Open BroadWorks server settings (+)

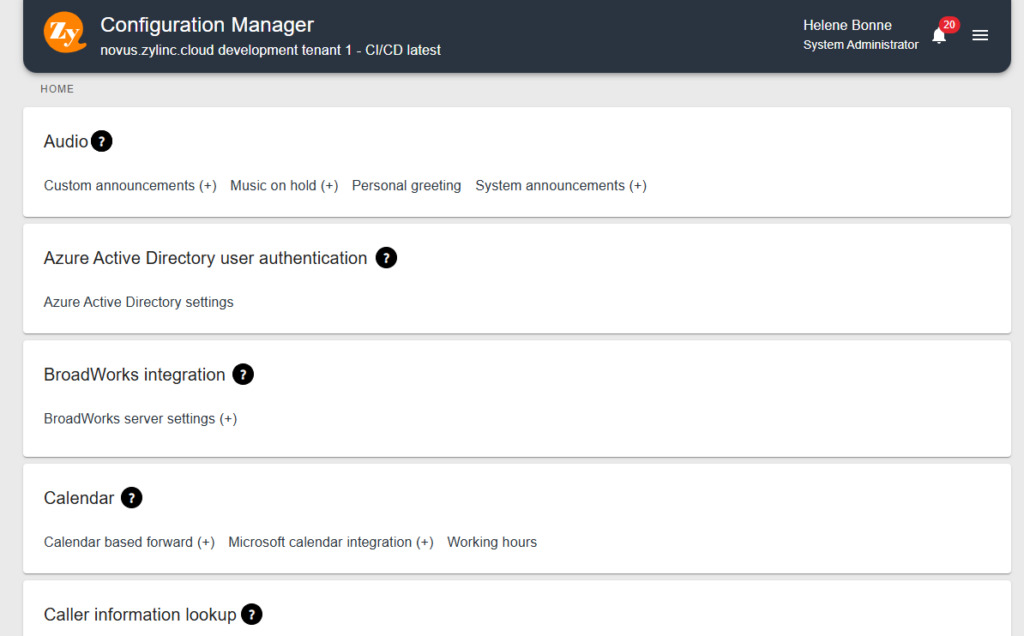tap(140, 419)
